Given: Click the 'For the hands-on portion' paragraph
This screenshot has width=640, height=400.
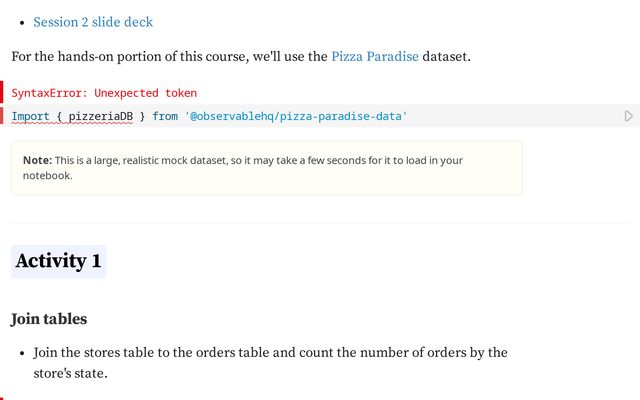Looking at the screenshot, I should 170,57.
